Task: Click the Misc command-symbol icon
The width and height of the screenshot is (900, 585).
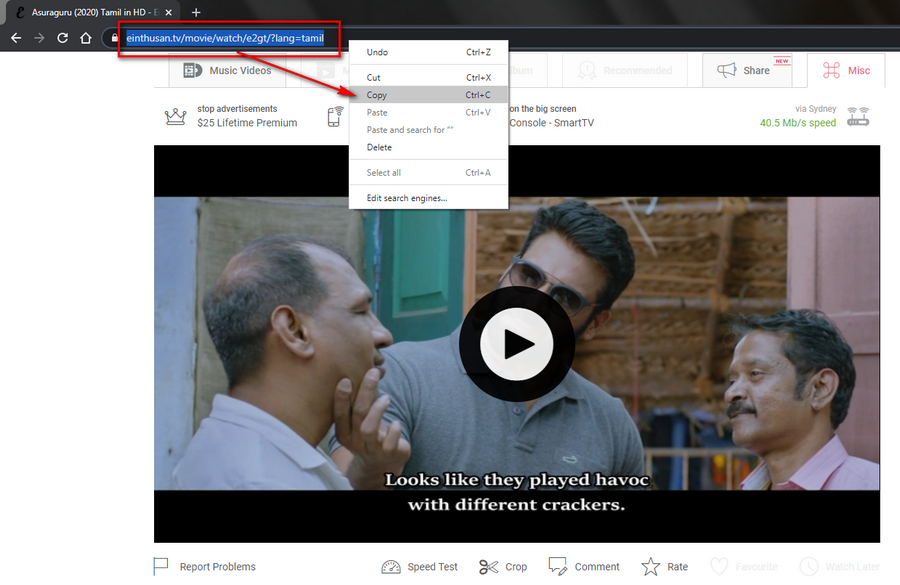Action: [831, 71]
